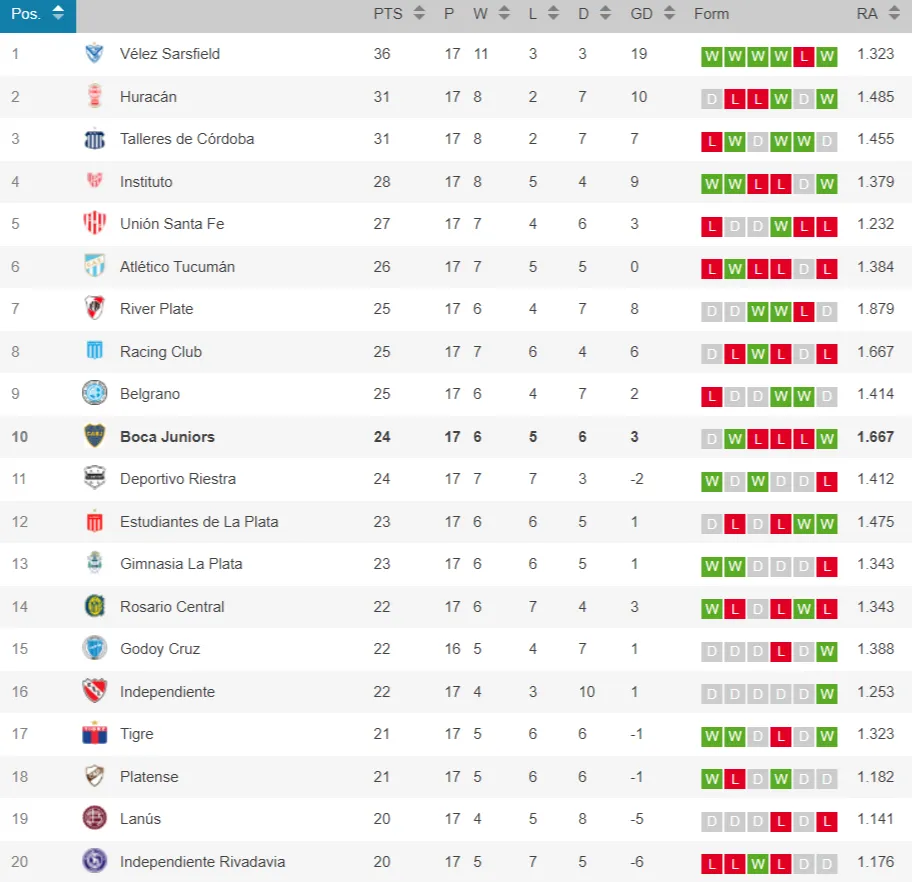Viewport: 912px width, 882px height.
Task: Click the RA column header
Action: (x=867, y=14)
